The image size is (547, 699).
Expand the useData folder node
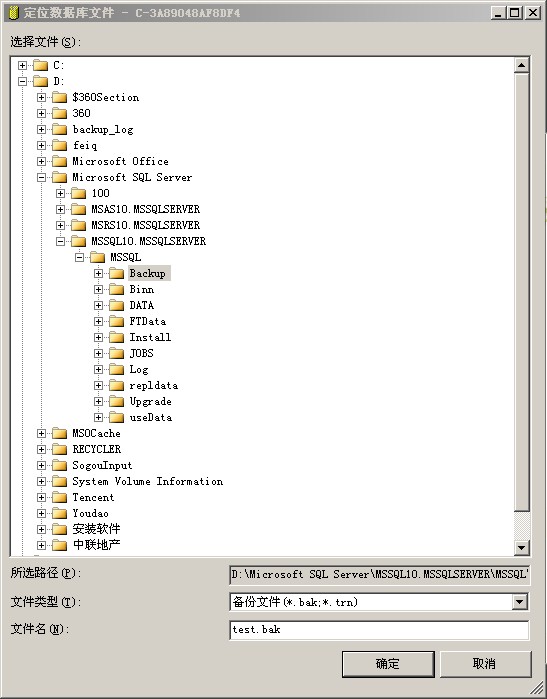pyautogui.click(x=99, y=418)
